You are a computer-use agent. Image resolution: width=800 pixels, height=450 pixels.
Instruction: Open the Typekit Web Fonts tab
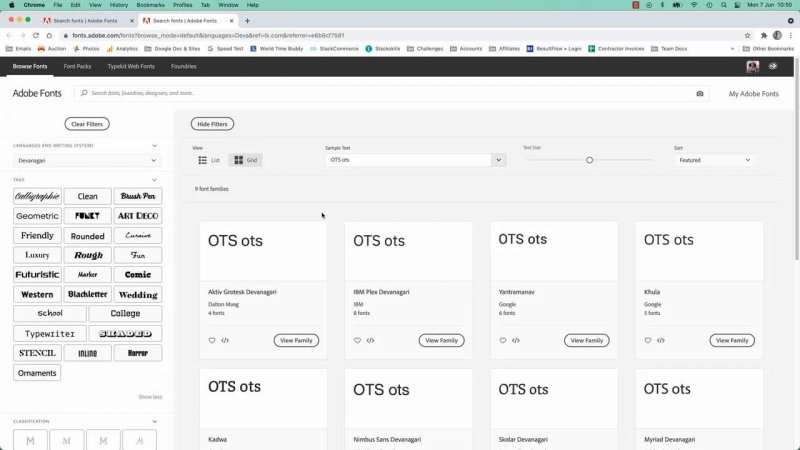[131, 66]
